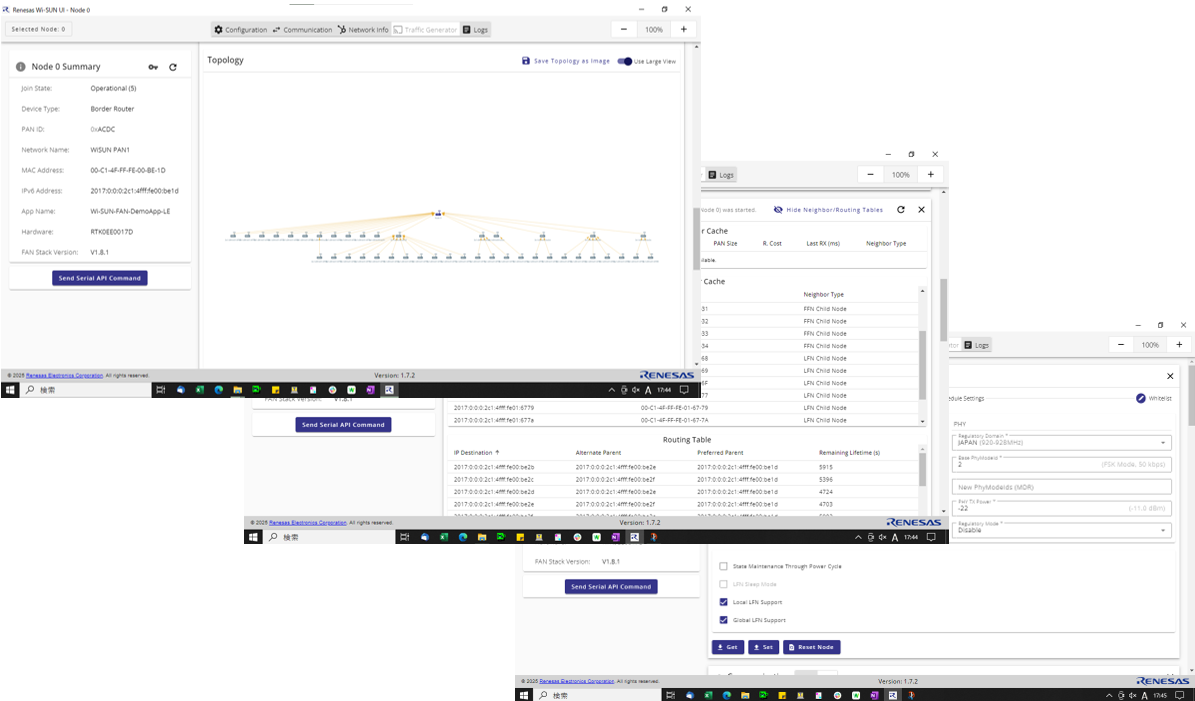Click the Save Topology as Image disk icon
The width and height of the screenshot is (1195, 701).
pos(526,61)
